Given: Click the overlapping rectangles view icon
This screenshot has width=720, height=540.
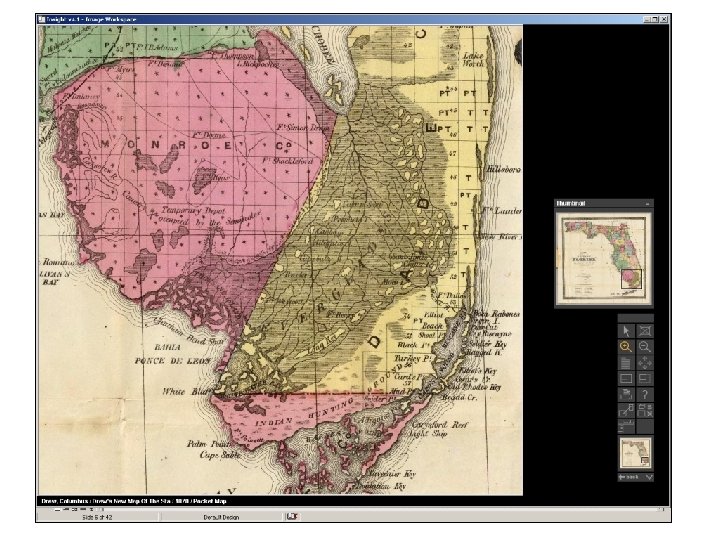Looking at the screenshot, I should click(x=645, y=379).
